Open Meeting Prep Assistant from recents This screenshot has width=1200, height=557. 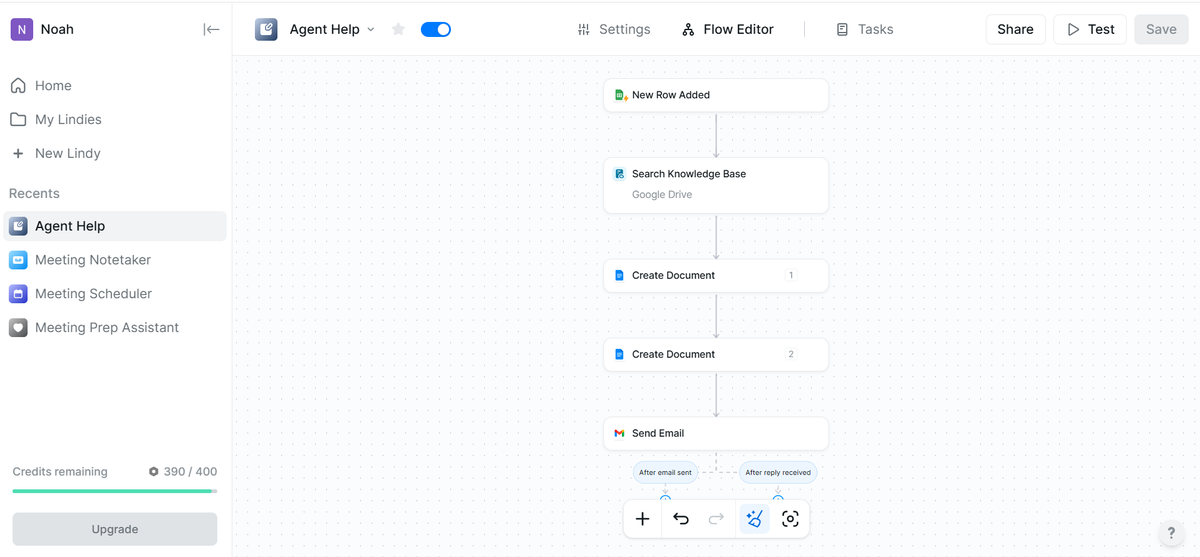click(115, 328)
